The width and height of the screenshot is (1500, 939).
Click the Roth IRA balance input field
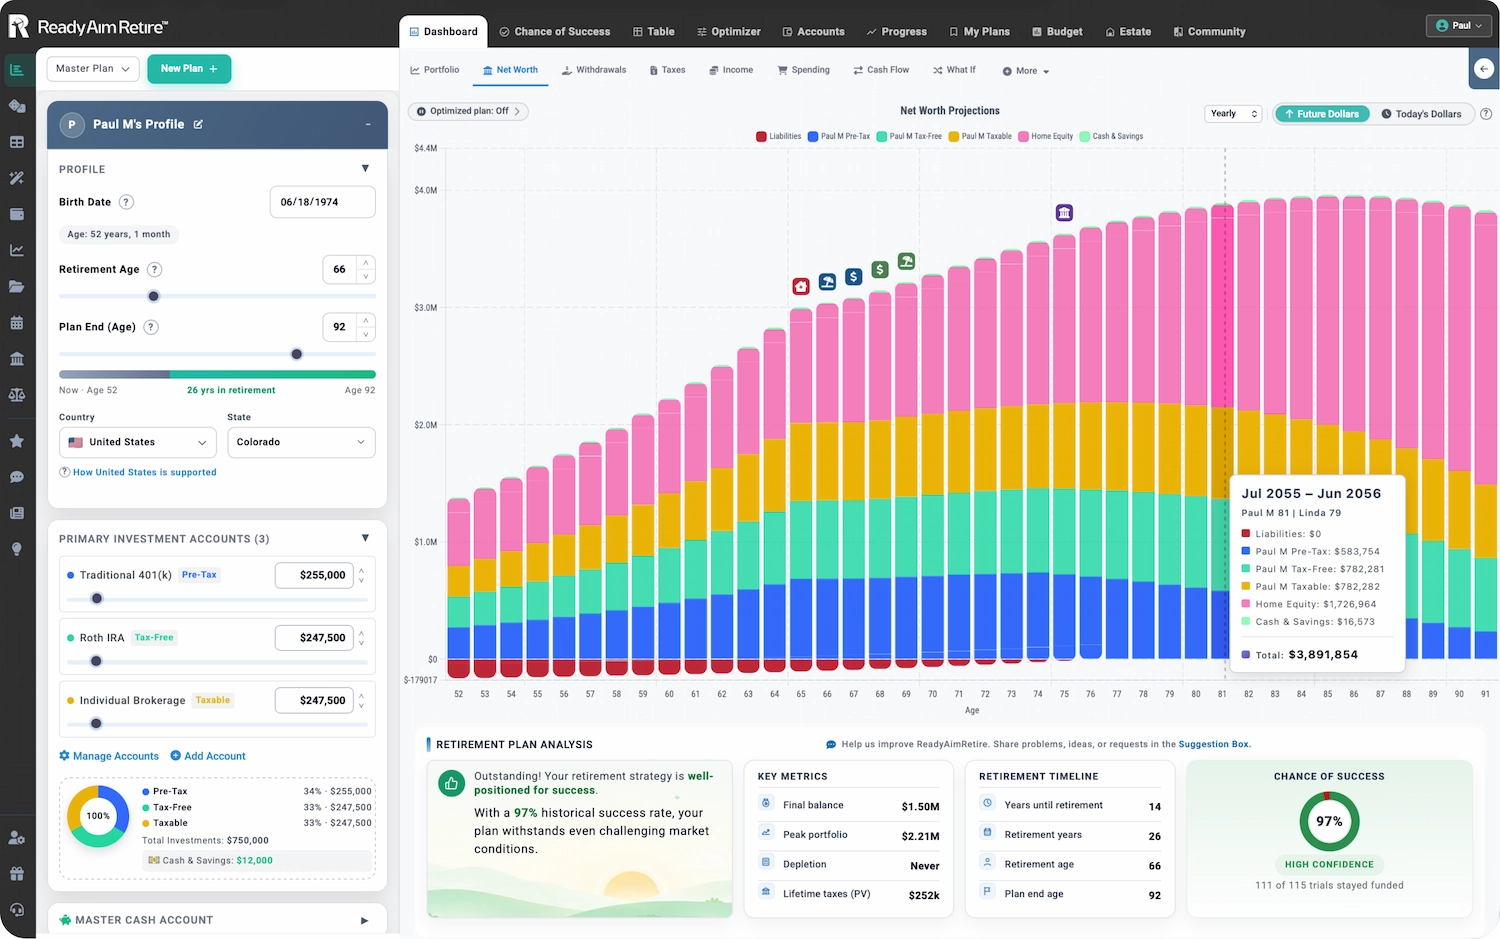314,637
